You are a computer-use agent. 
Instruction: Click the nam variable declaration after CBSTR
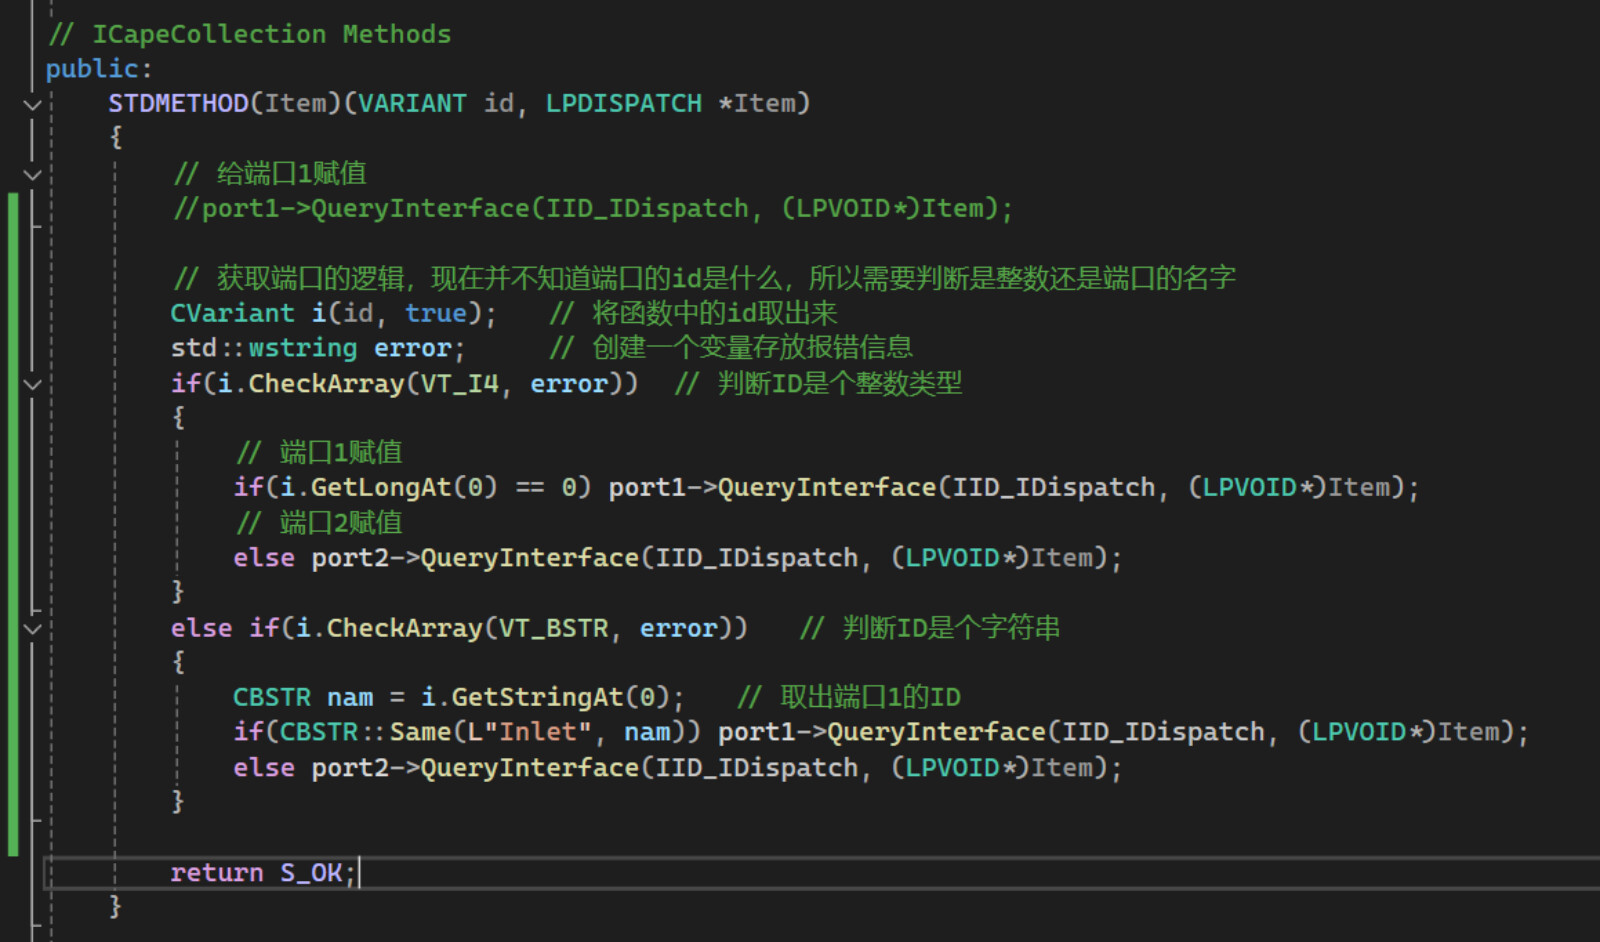[x=350, y=697]
